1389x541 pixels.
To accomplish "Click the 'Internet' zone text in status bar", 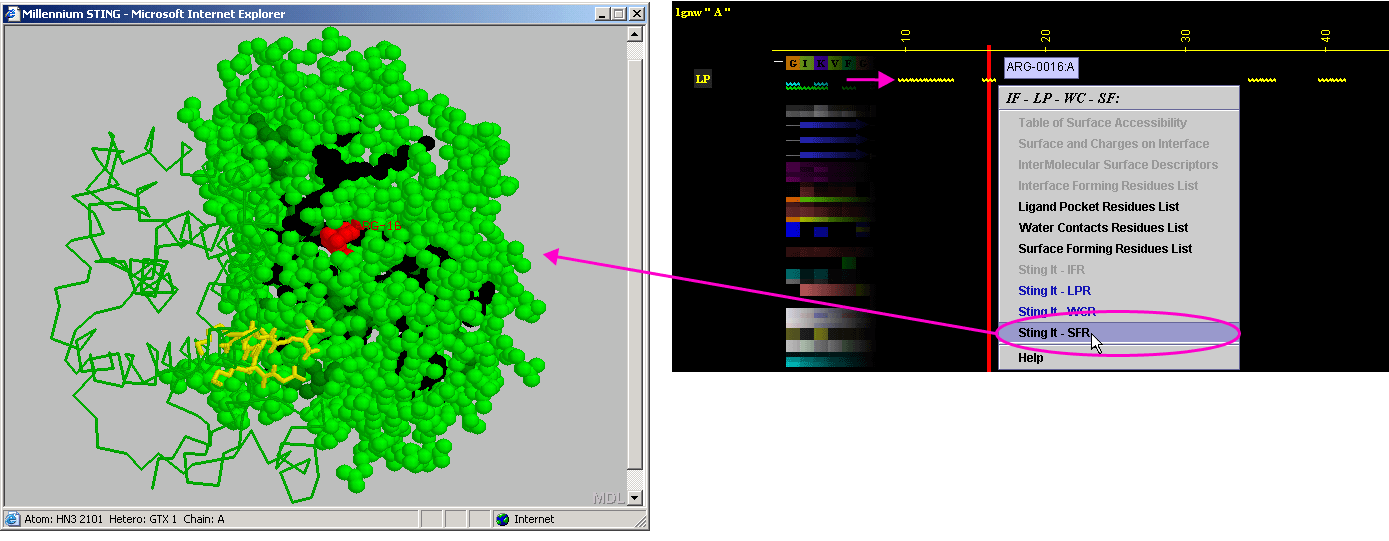I will click(534, 519).
